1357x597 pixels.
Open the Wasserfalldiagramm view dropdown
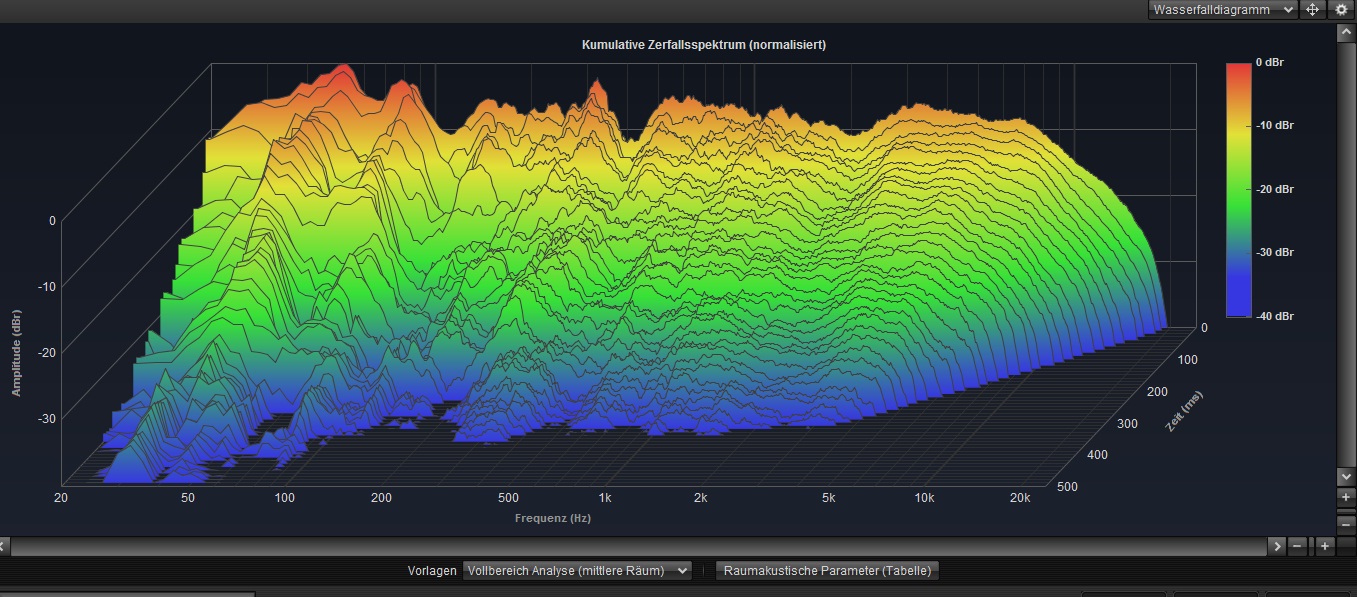1222,10
